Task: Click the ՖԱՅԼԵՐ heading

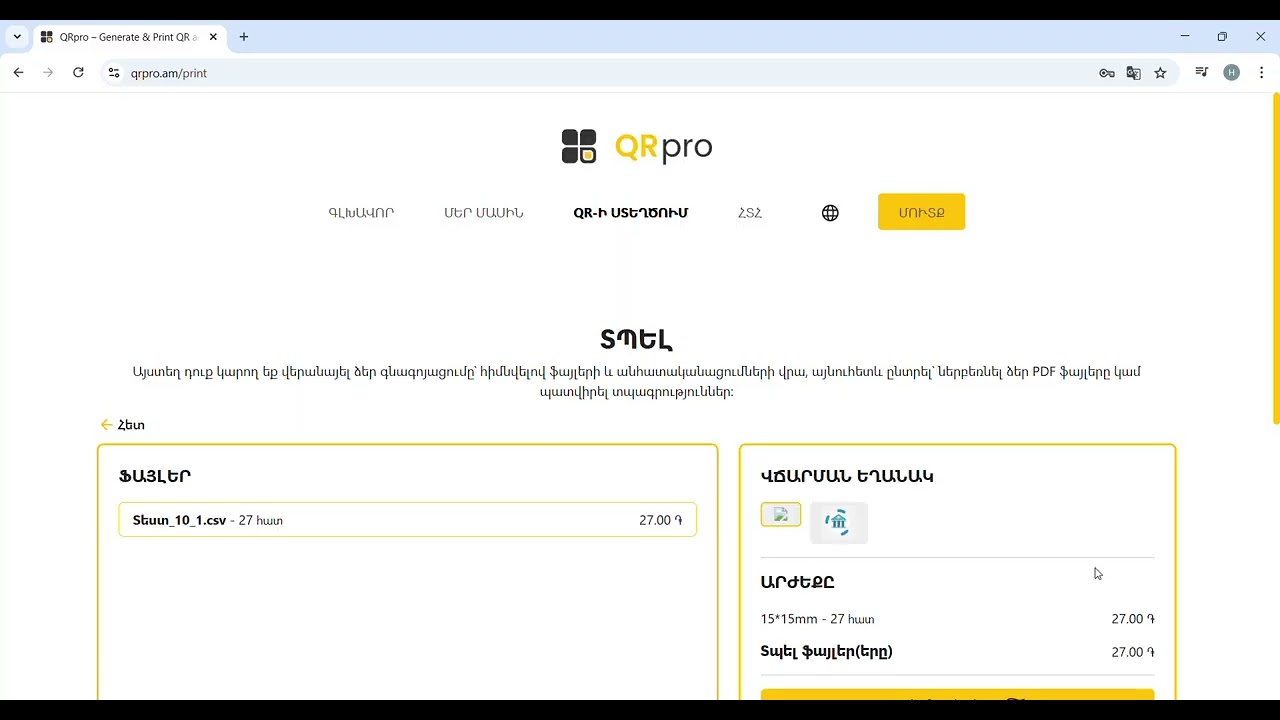Action: coord(155,476)
